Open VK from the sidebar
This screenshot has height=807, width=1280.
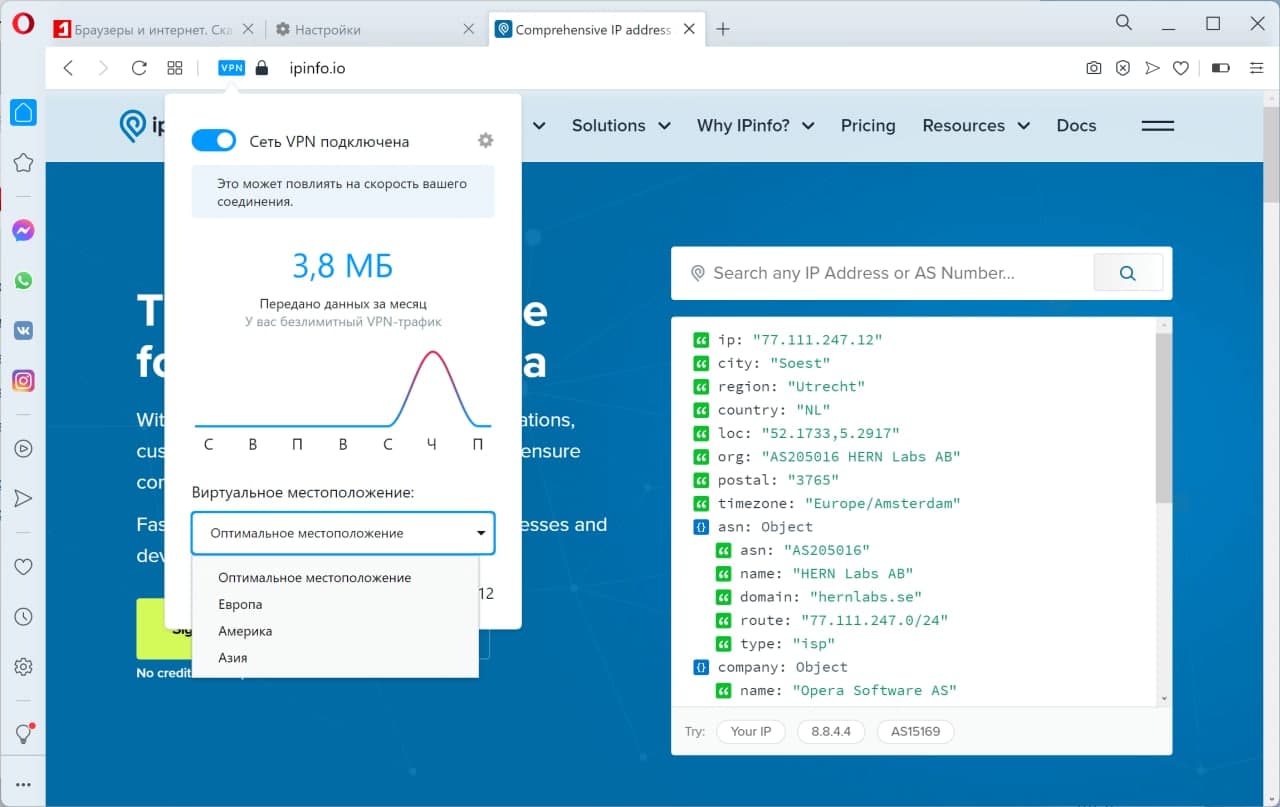pyautogui.click(x=23, y=330)
